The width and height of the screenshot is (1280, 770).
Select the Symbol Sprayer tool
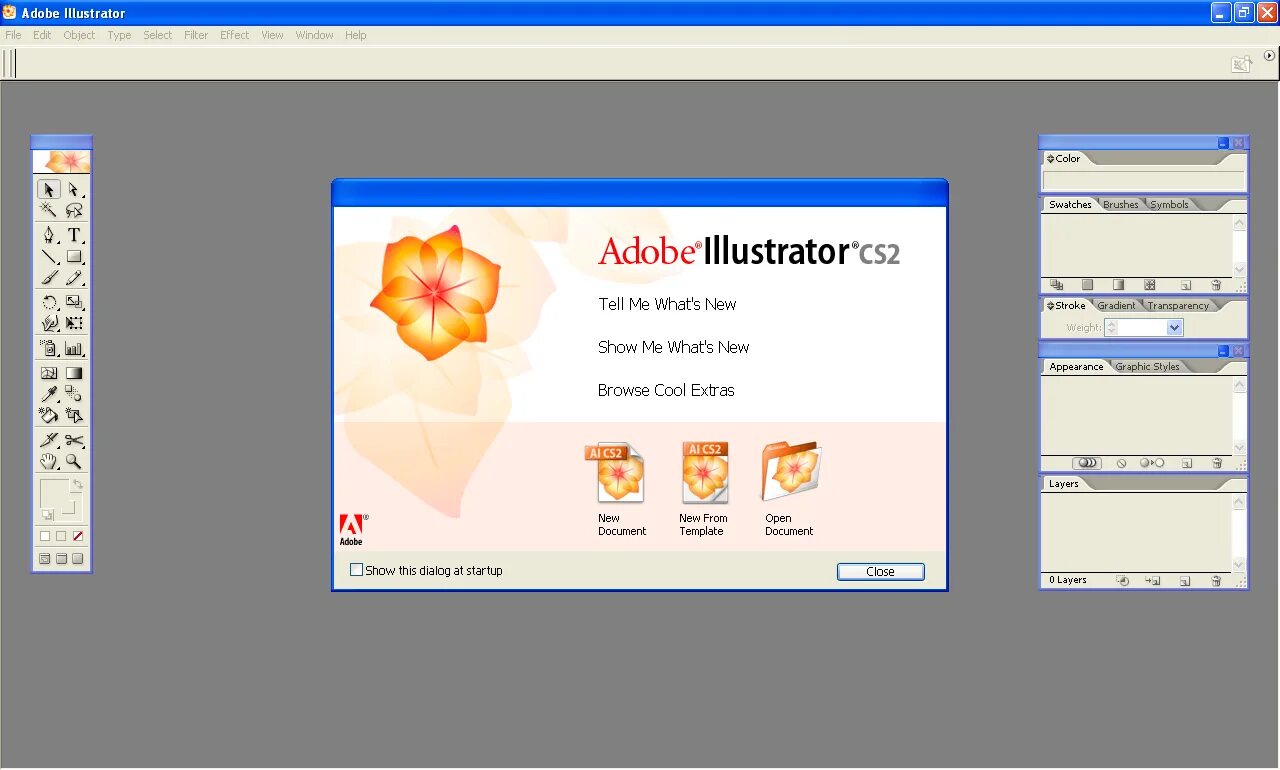pos(48,348)
